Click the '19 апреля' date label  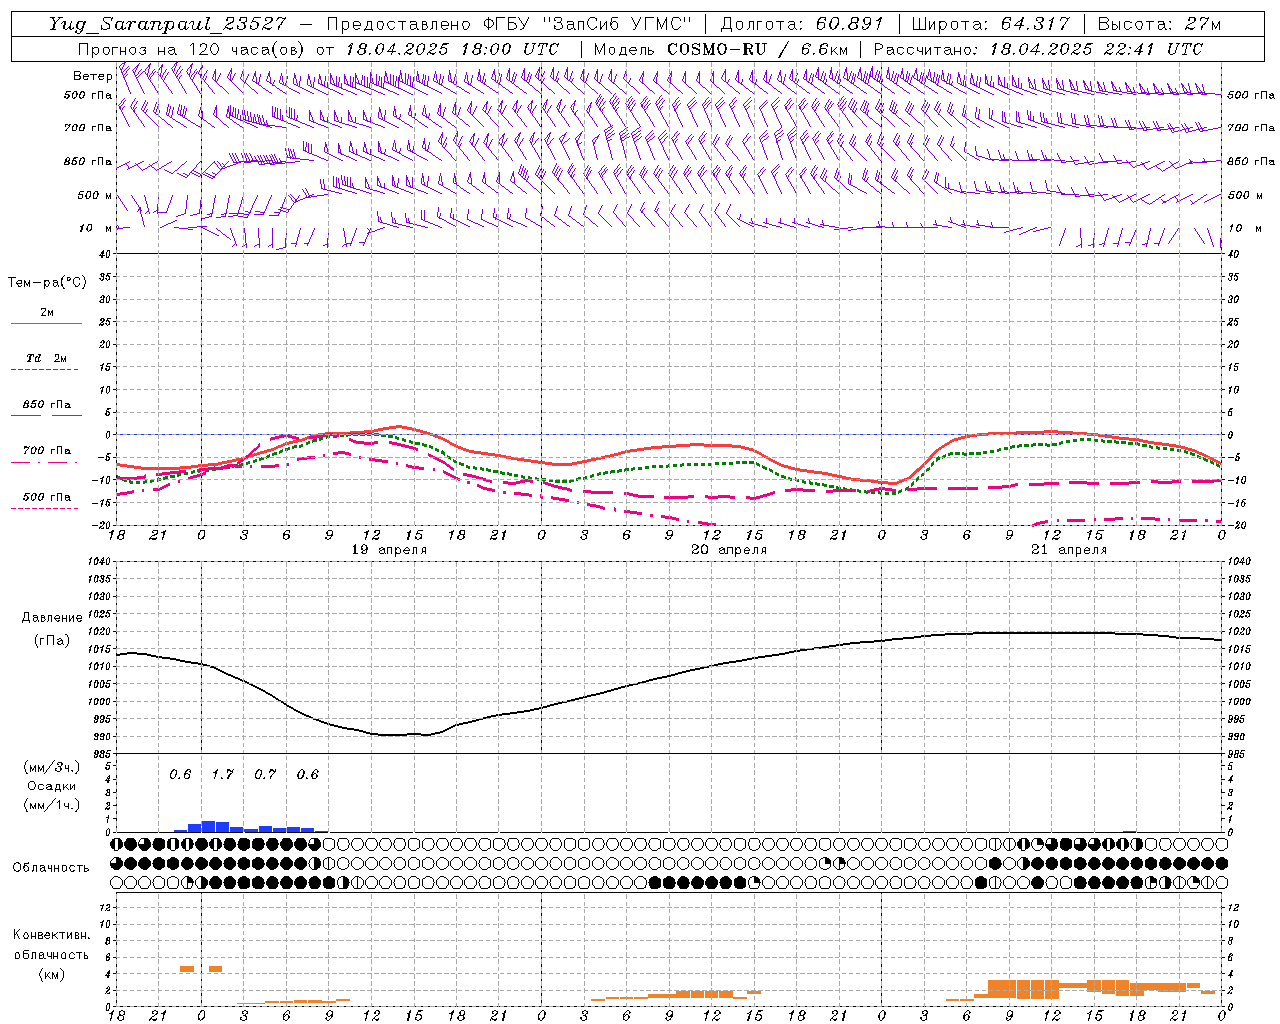pos(389,550)
